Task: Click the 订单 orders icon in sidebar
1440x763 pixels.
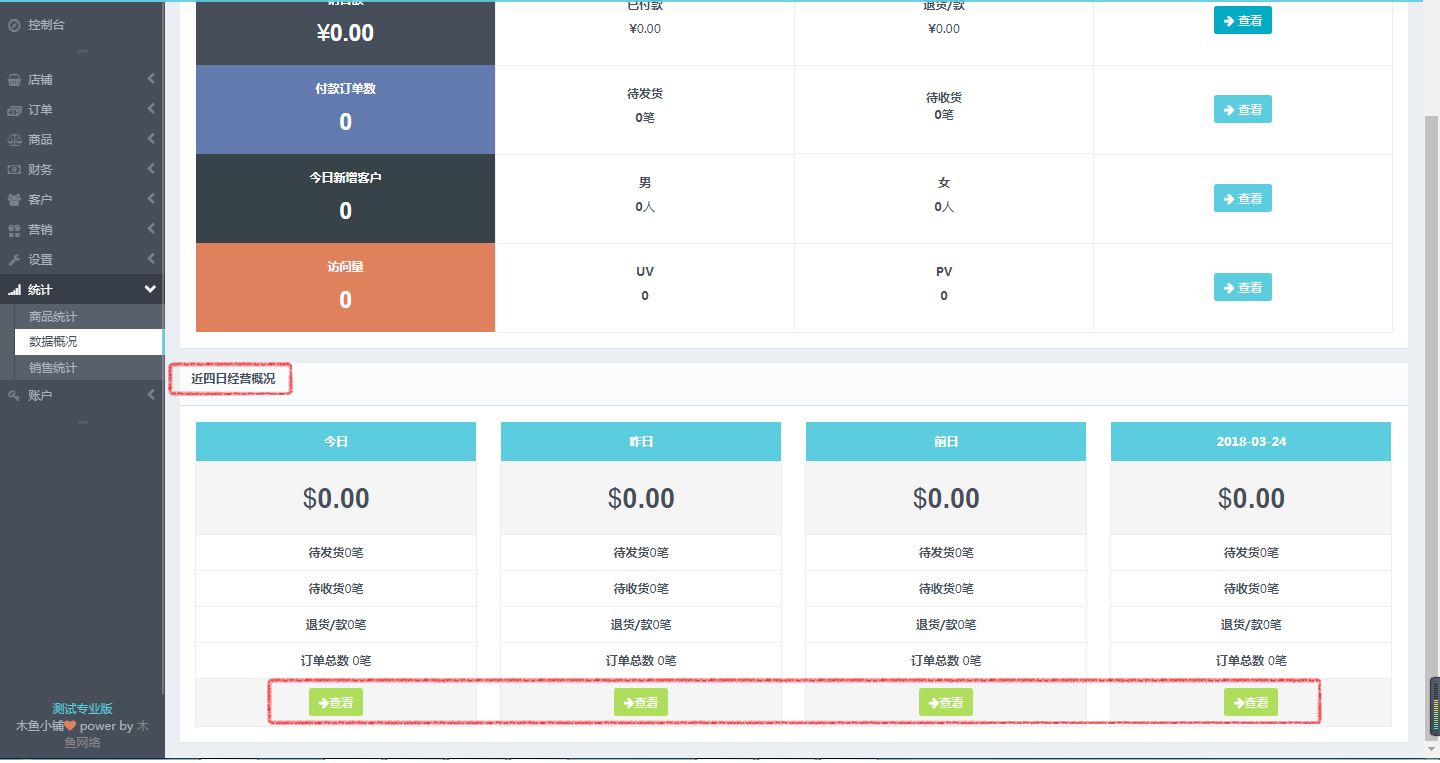Action: tap(14, 110)
